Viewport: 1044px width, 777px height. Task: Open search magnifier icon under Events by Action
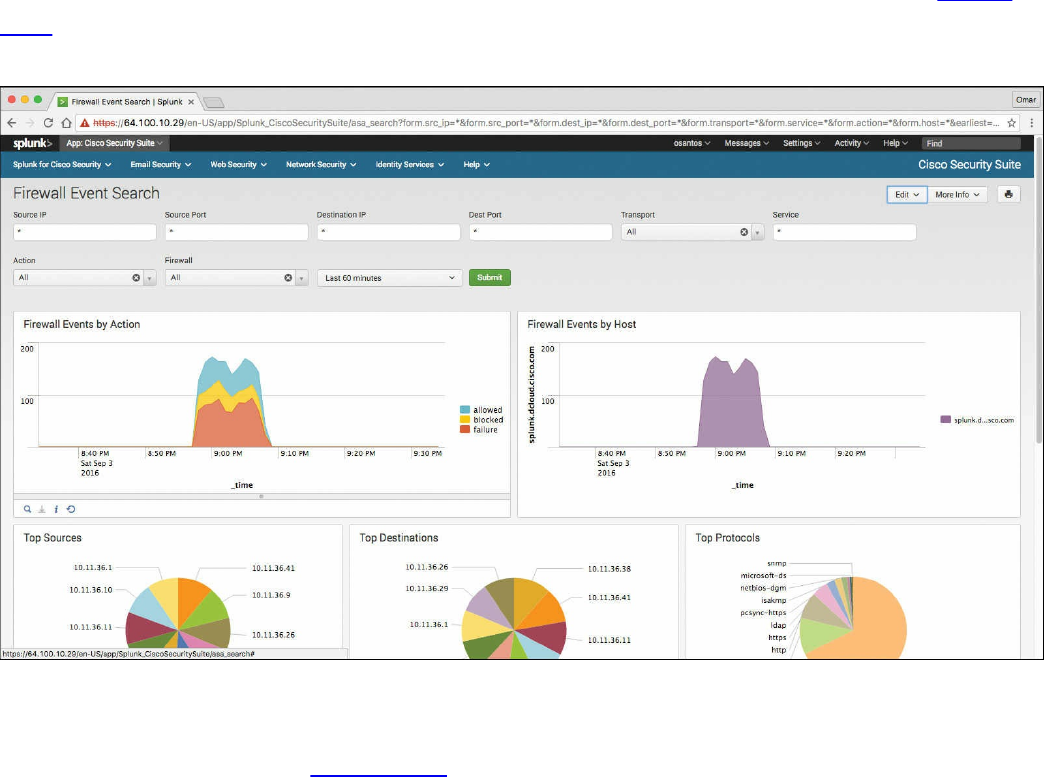(27, 509)
